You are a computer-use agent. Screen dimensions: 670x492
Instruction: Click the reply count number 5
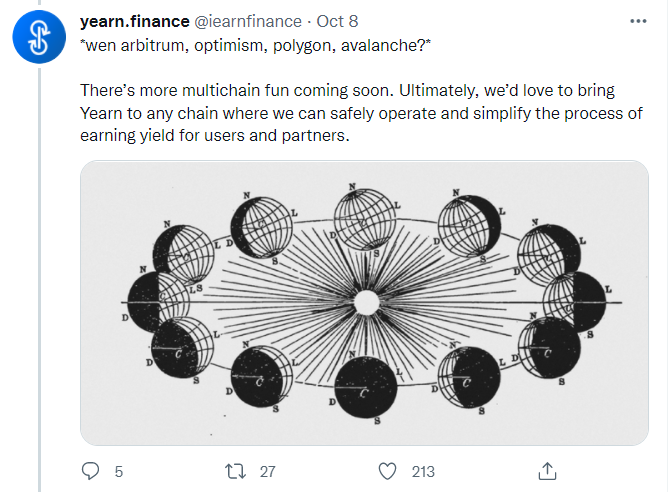pyautogui.click(x=119, y=471)
